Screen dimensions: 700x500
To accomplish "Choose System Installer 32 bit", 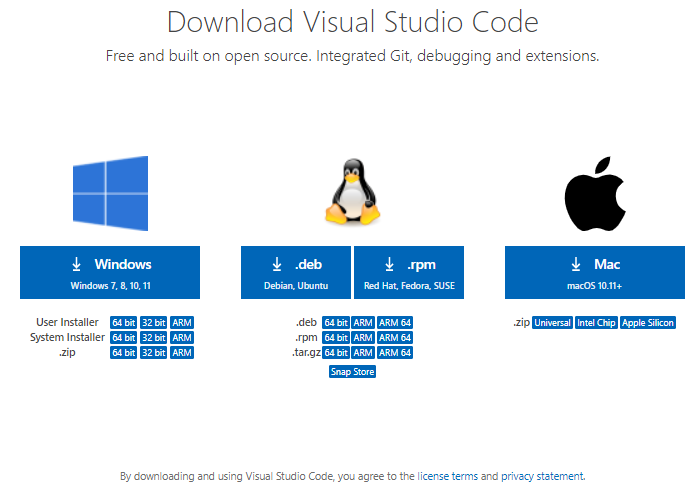I will (154, 338).
